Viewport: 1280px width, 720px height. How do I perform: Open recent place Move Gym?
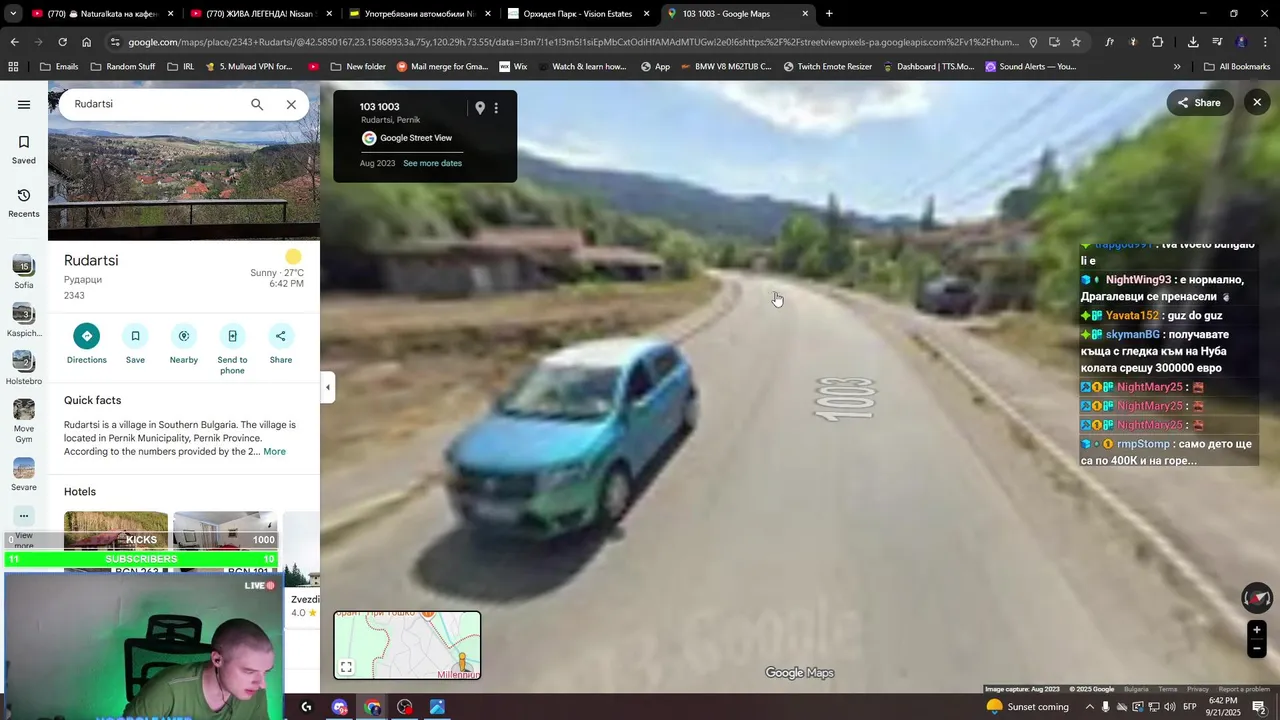(x=24, y=421)
